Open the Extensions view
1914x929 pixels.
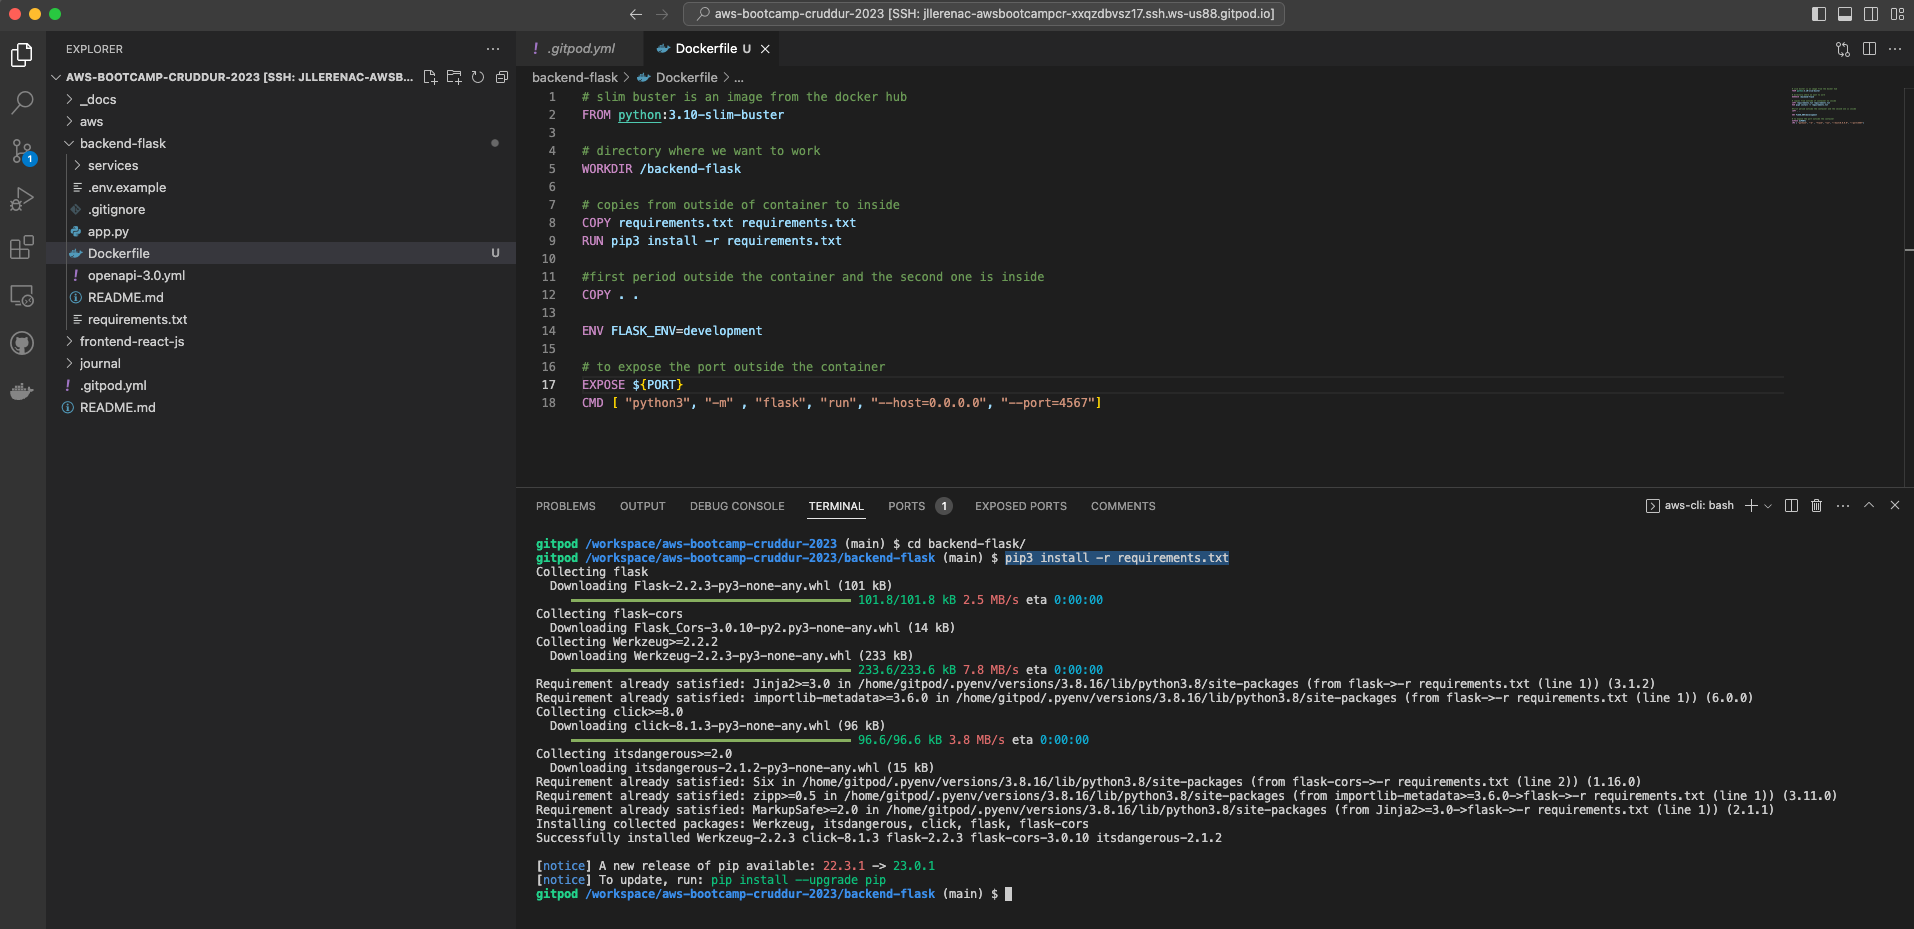22,247
